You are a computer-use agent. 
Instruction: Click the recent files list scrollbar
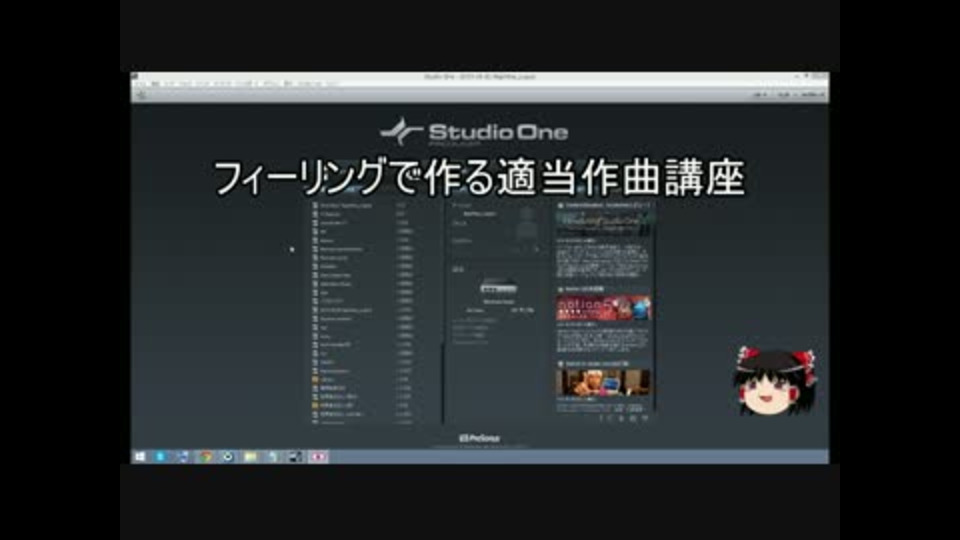coord(442,383)
